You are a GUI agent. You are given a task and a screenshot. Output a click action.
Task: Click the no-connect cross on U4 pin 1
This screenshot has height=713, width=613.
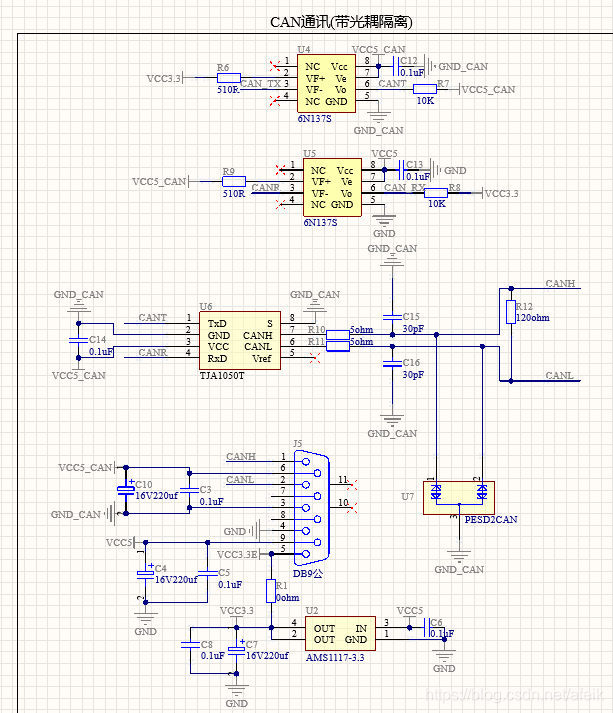[x=275, y=66]
